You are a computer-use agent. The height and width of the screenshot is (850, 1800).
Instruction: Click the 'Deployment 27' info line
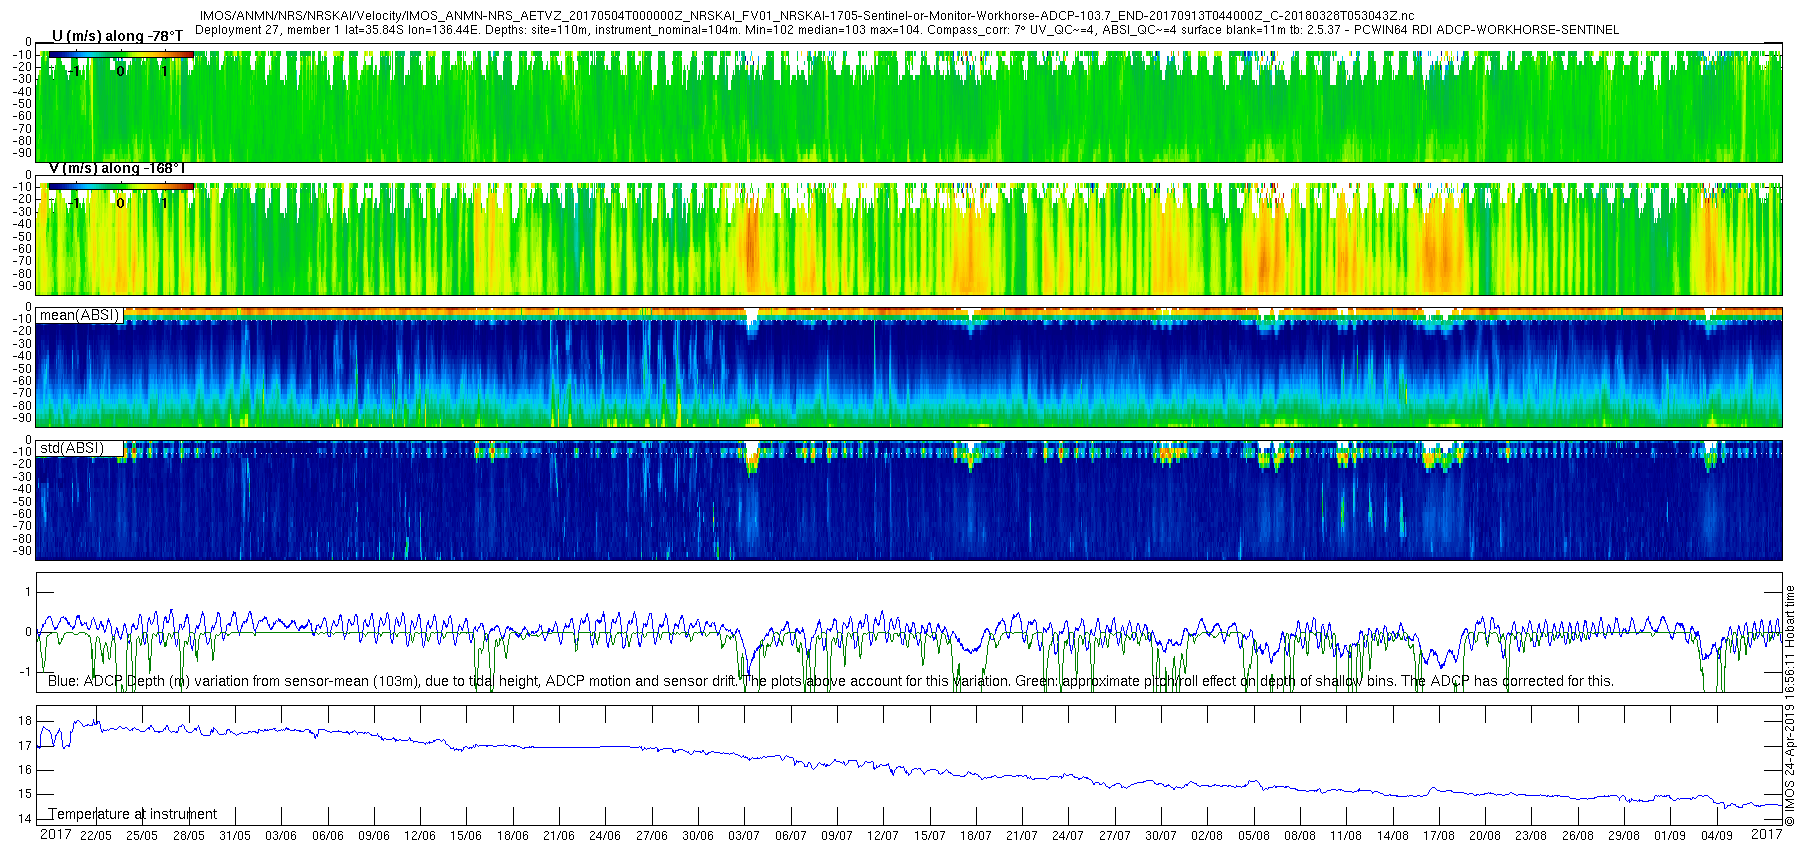(906, 30)
